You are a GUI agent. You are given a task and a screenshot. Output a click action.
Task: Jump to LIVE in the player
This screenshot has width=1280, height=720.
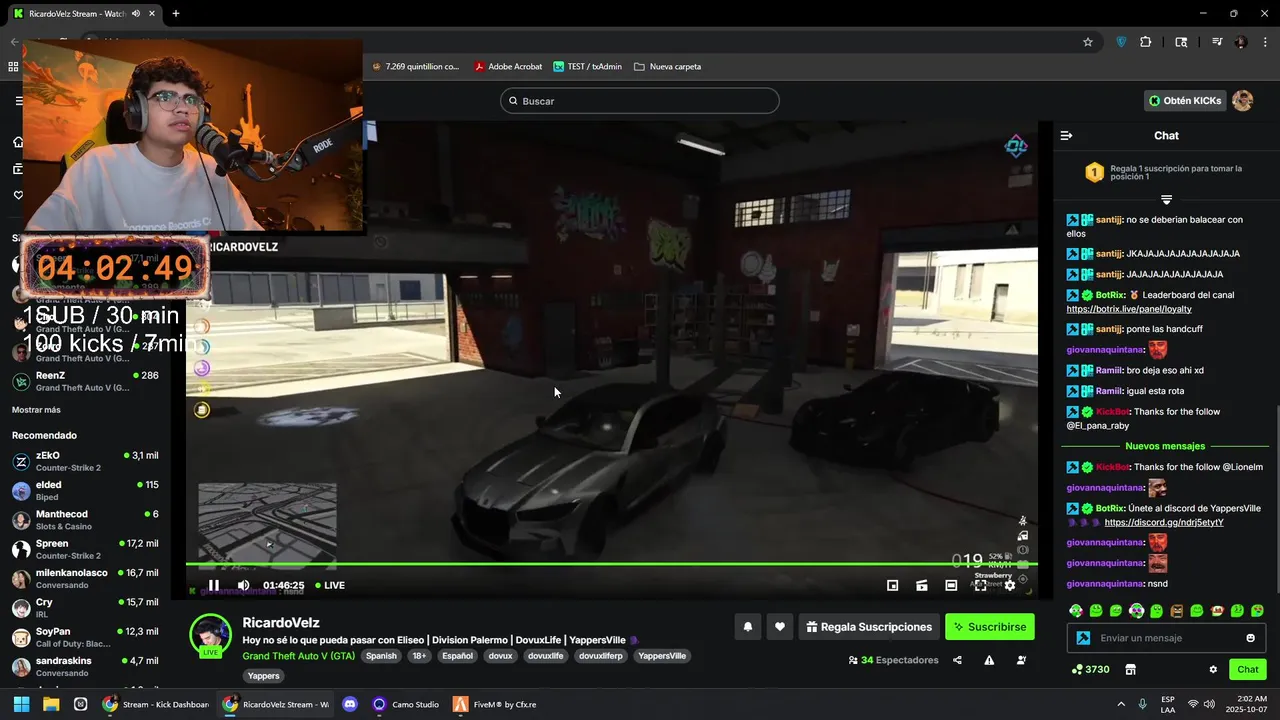tap(330, 585)
